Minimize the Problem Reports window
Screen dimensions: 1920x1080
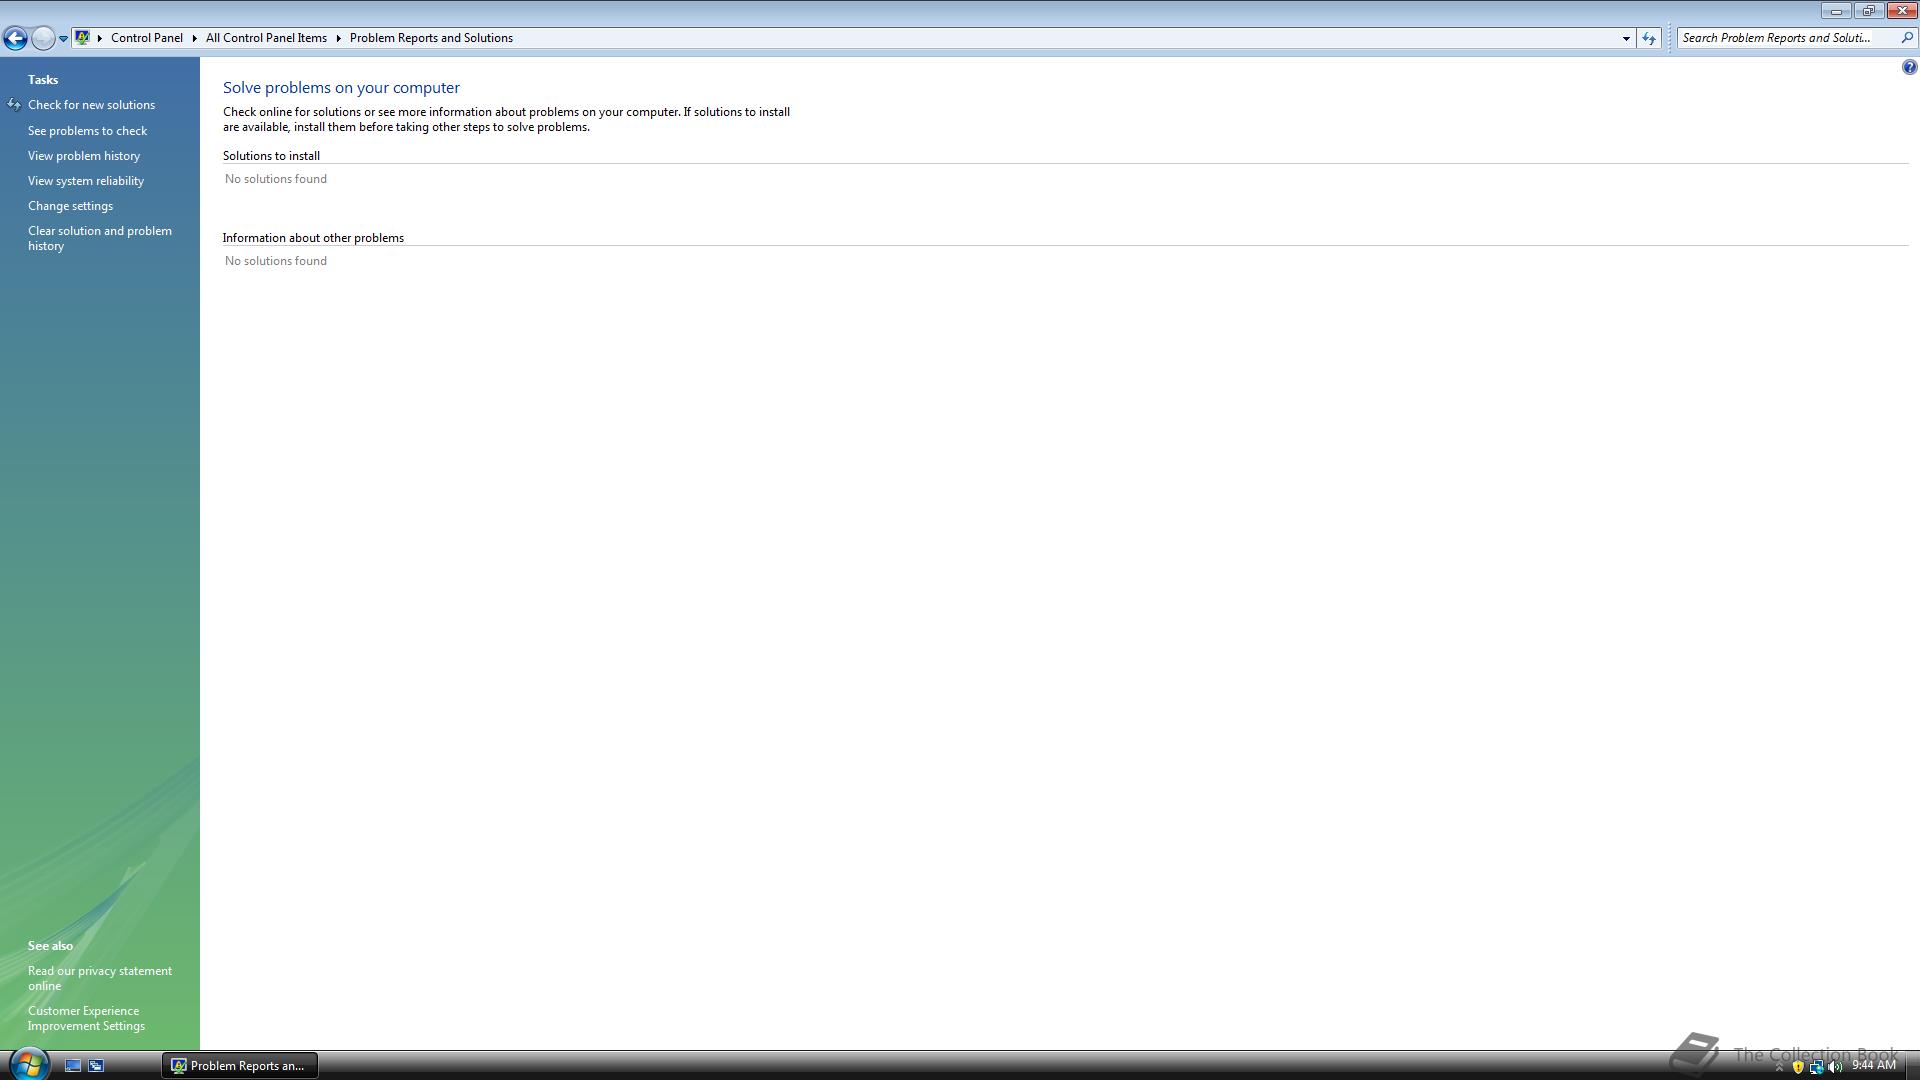click(1836, 11)
